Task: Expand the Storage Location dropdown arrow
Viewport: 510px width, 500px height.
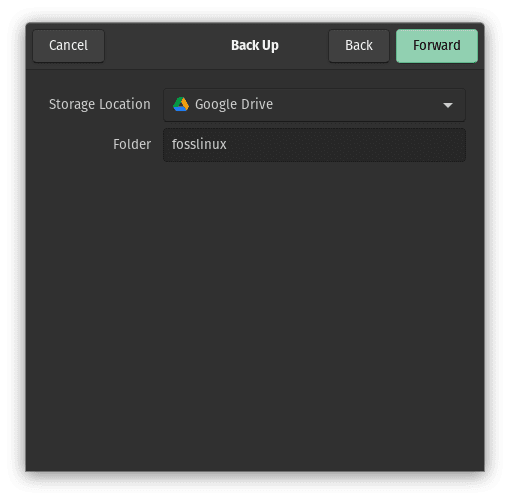Action: pos(448,105)
